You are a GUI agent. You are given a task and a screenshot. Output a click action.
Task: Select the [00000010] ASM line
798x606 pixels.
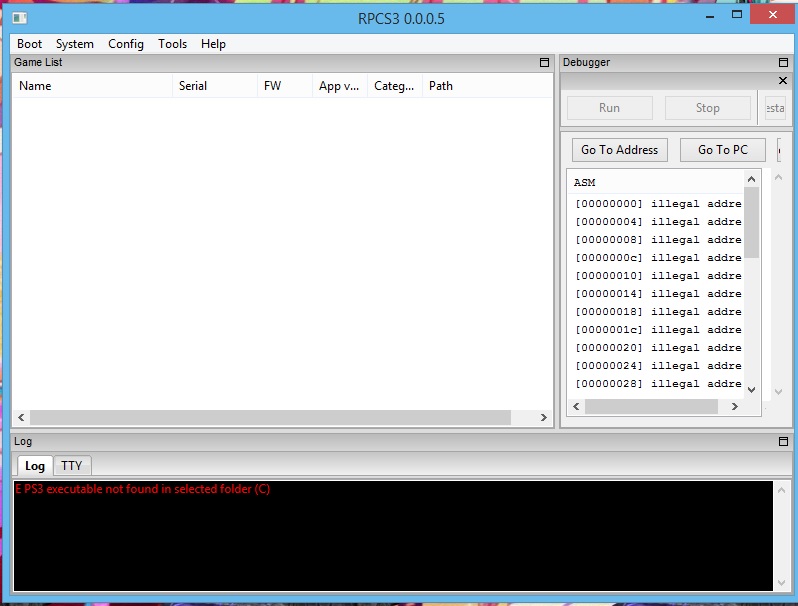click(658, 276)
